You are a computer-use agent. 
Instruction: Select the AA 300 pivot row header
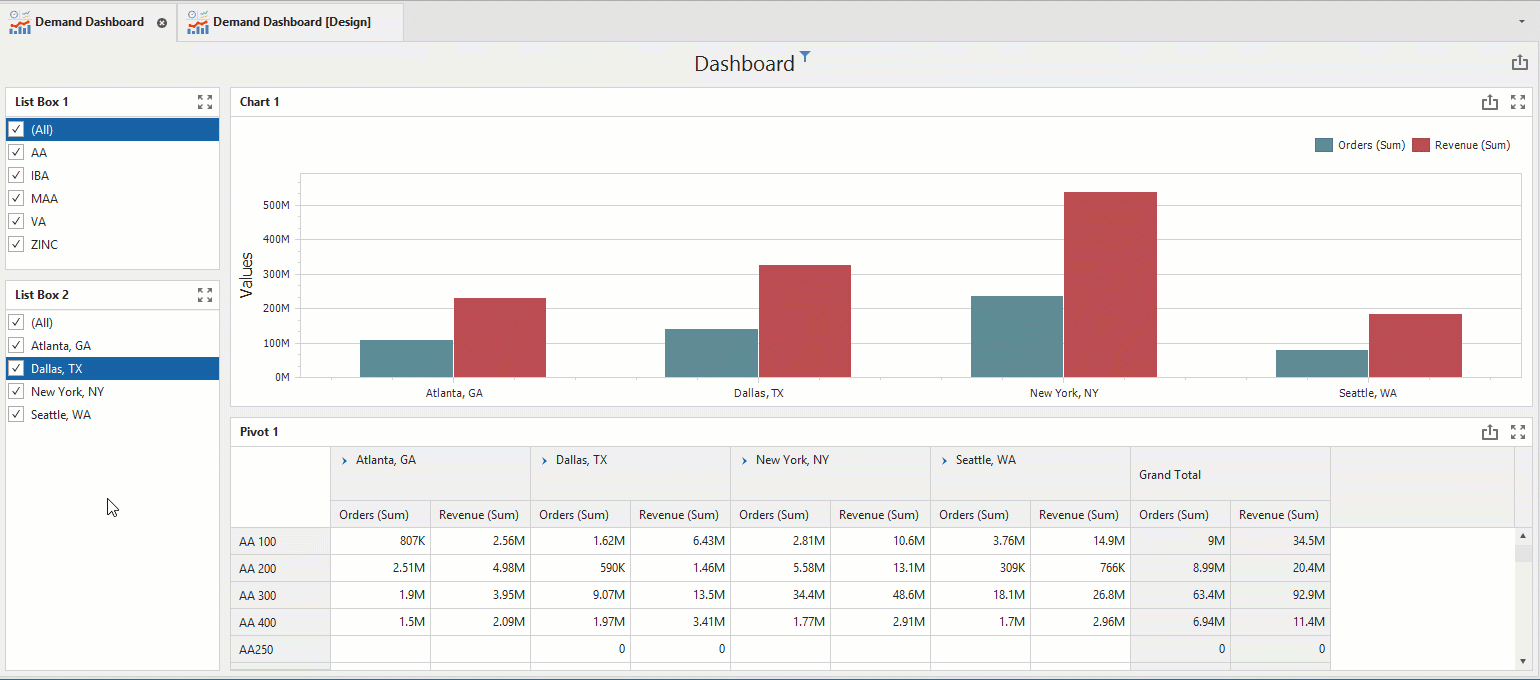click(280, 596)
